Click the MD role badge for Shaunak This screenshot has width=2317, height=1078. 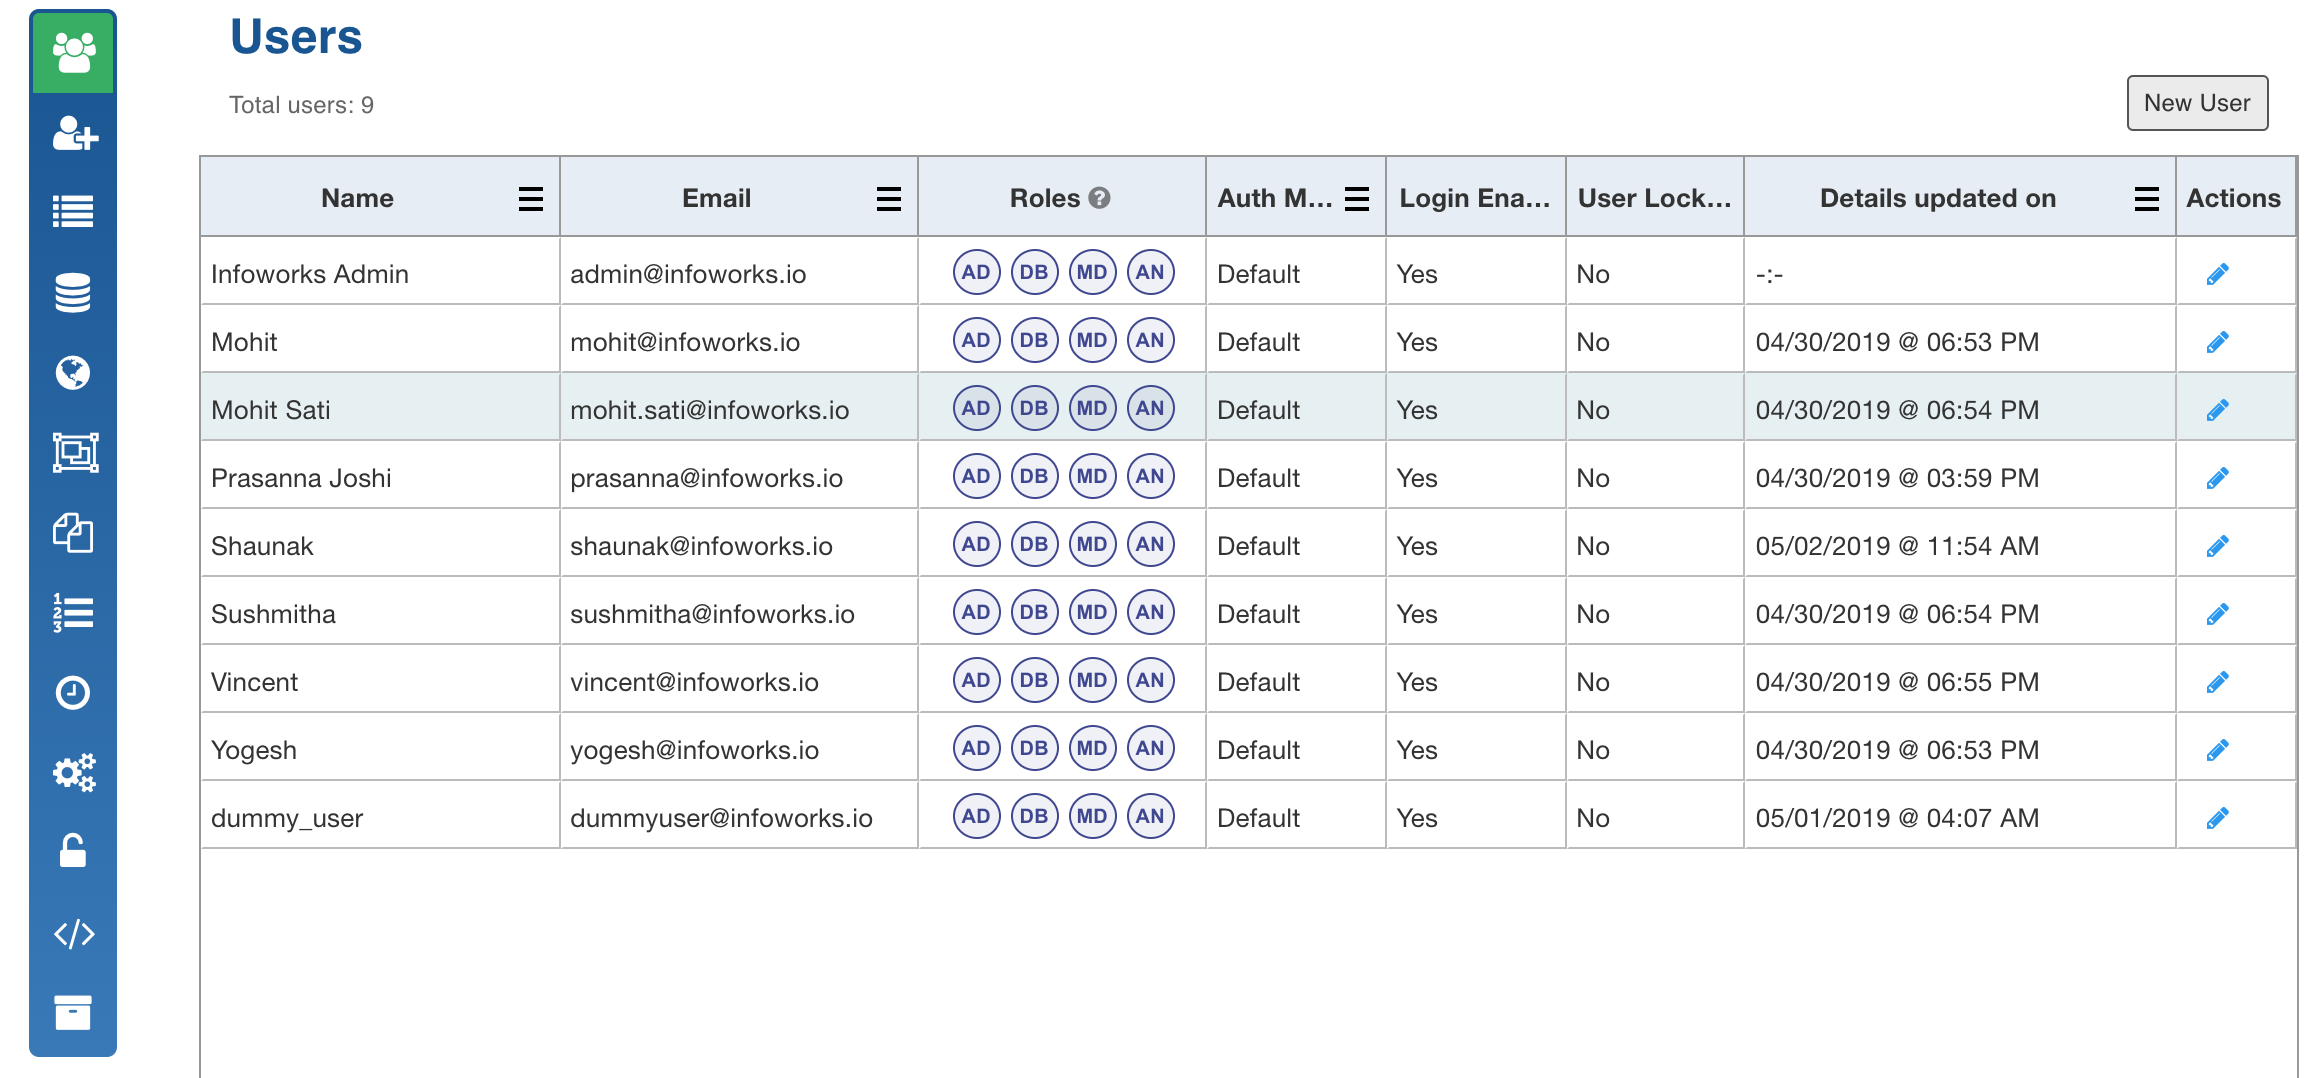(1092, 544)
